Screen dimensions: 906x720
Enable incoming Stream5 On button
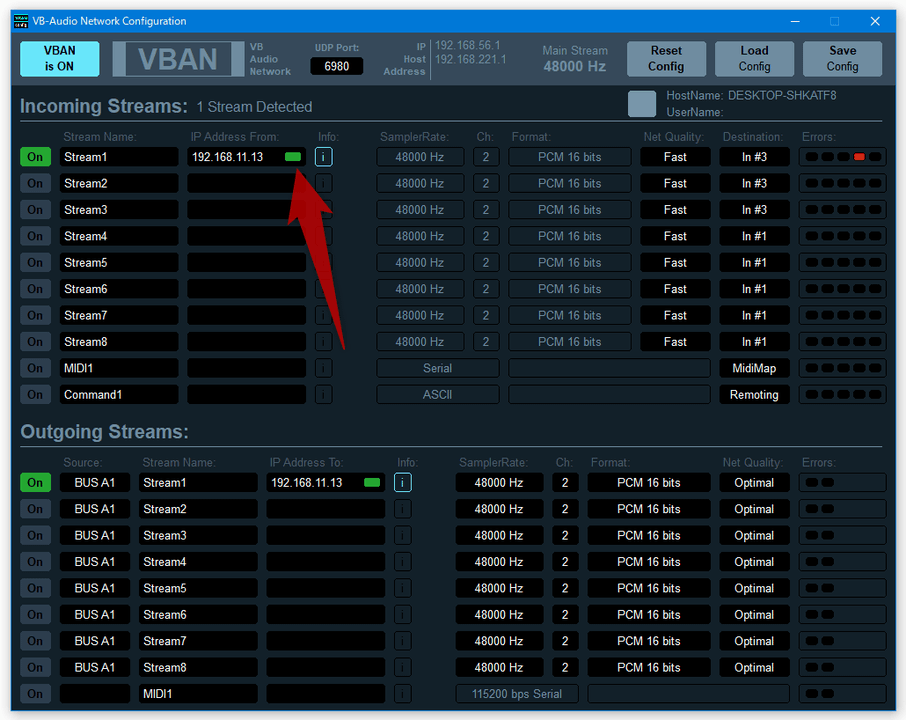[x=35, y=262]
